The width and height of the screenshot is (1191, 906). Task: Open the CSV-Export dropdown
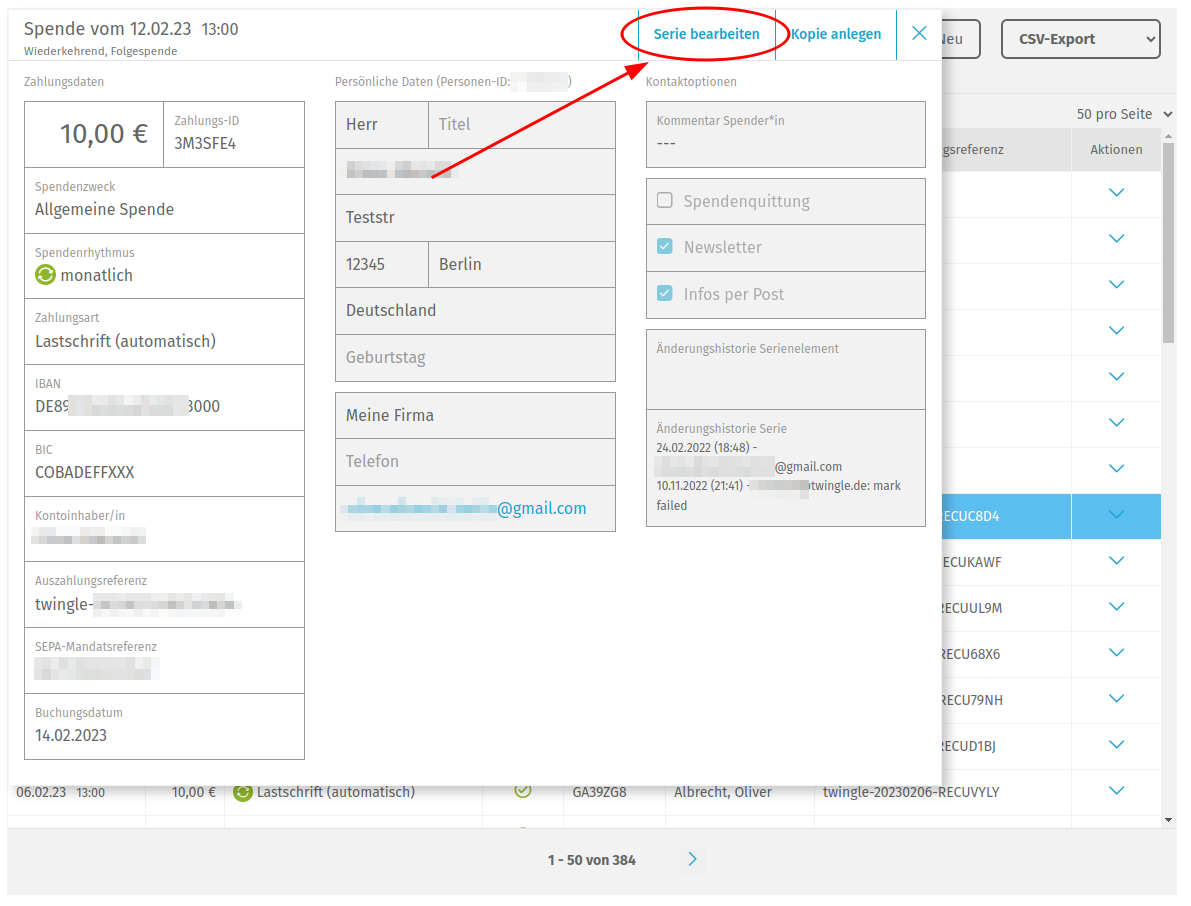(x=1080, y=39)
